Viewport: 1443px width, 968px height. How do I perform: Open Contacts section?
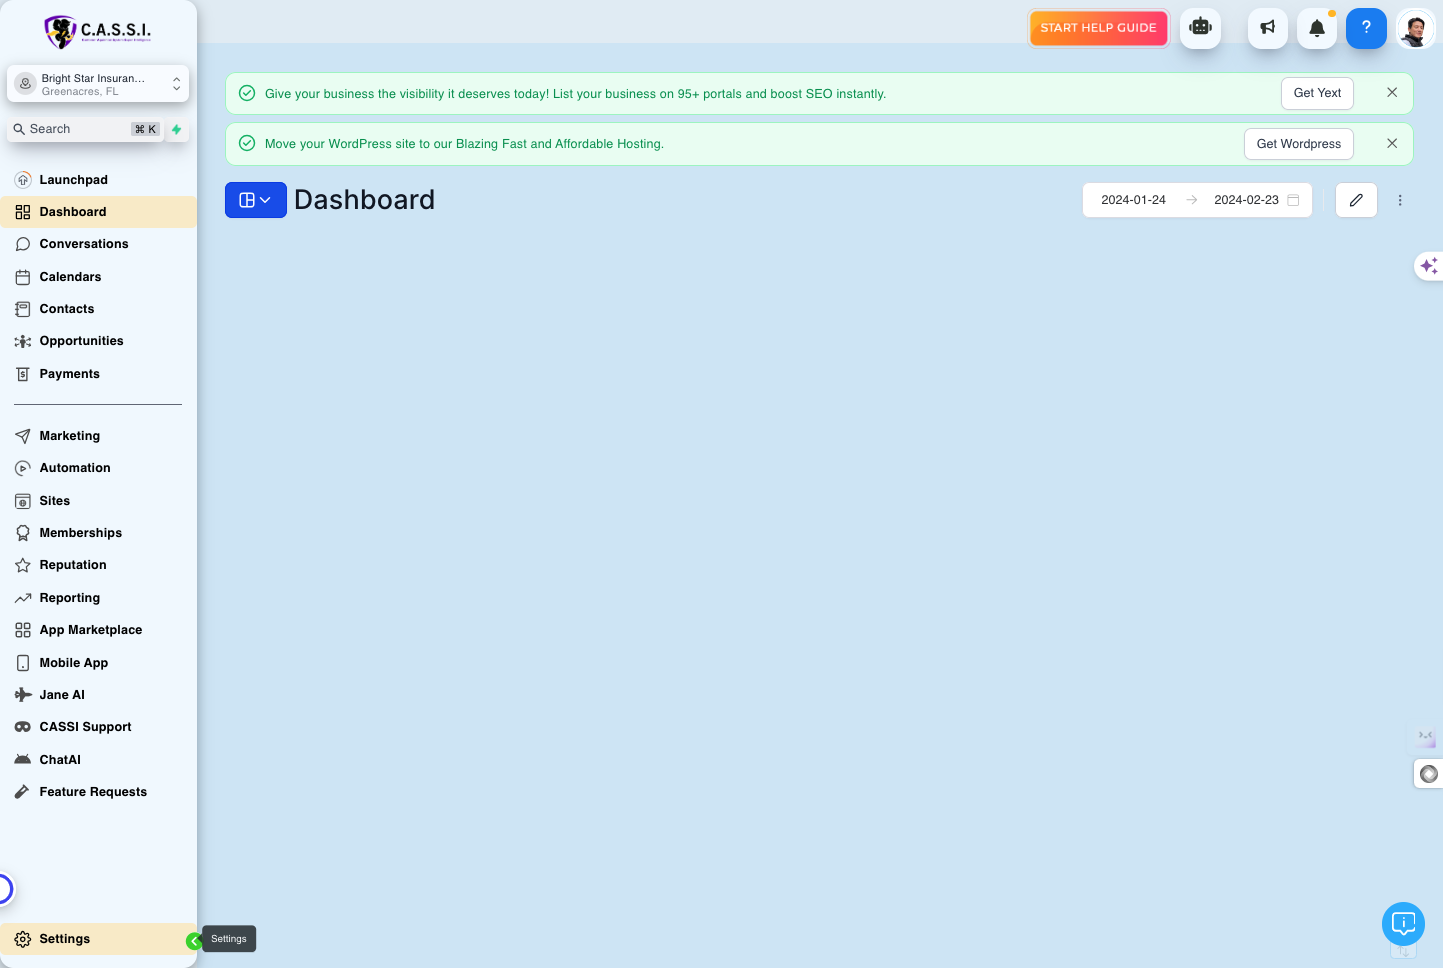click(x=98, y=309)
